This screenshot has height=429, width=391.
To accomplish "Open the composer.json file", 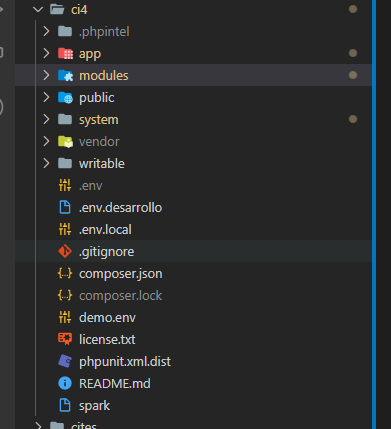I will [121, 274].
